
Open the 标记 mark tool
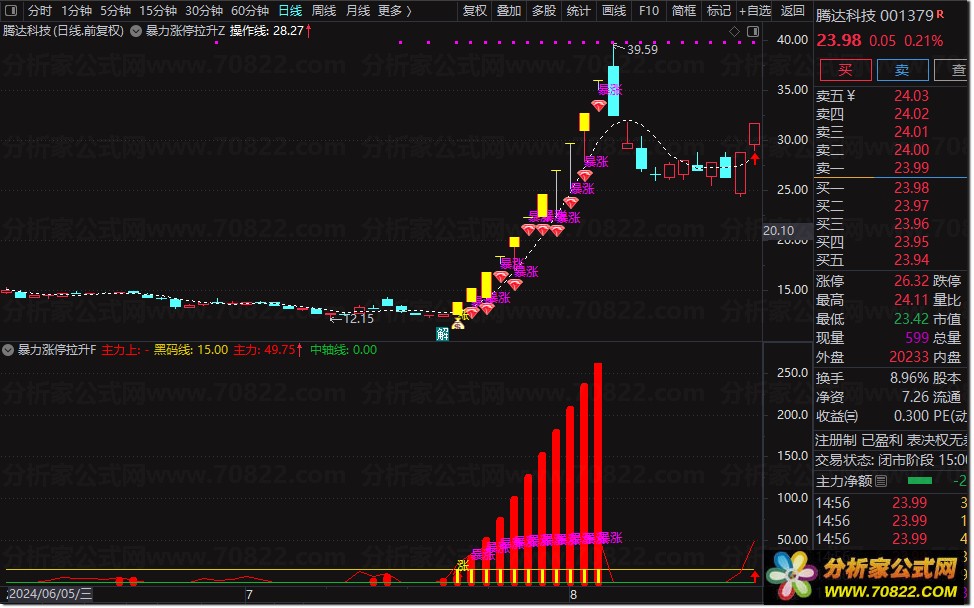pyautogui.click(x=719, y=11)
